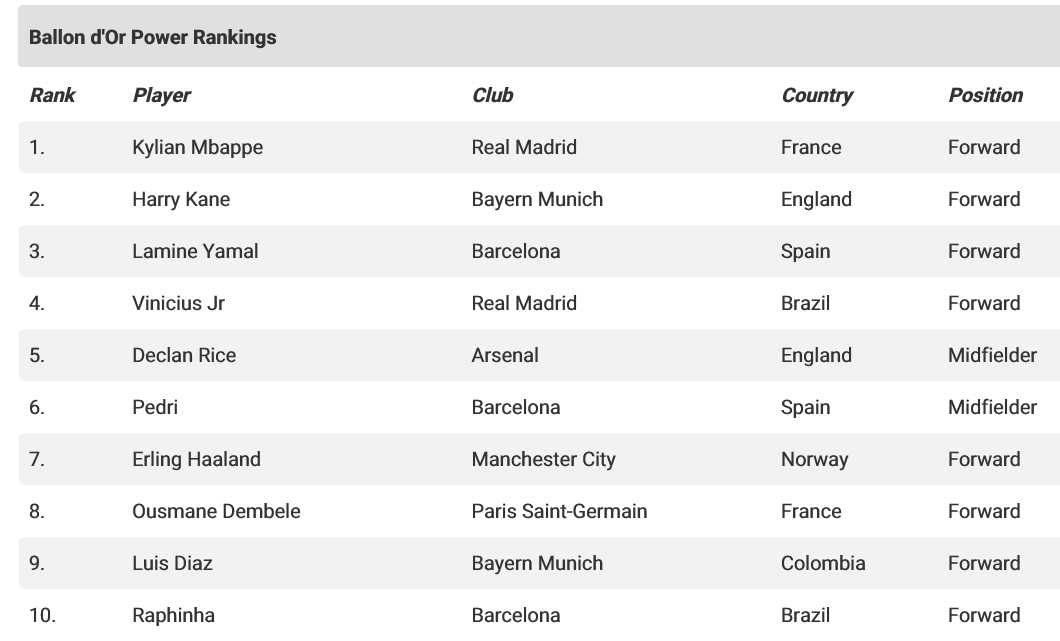Click the Ballon d'Or Power Rankings title
The image size is (1060, 641).
point(153,37)
